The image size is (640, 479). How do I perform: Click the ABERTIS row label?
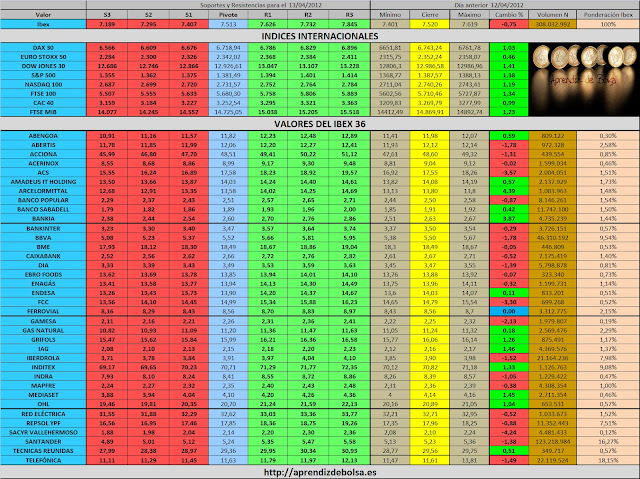click(43, 145)
